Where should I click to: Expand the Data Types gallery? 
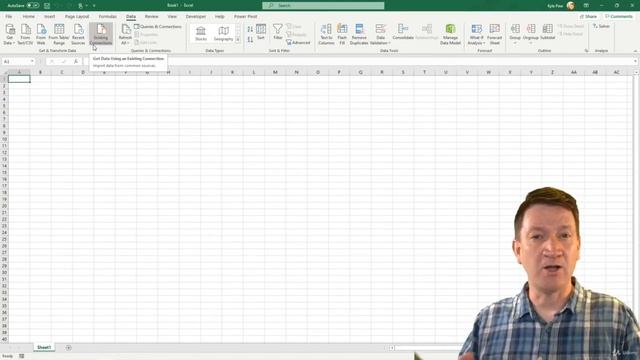(x=238, y=40)
